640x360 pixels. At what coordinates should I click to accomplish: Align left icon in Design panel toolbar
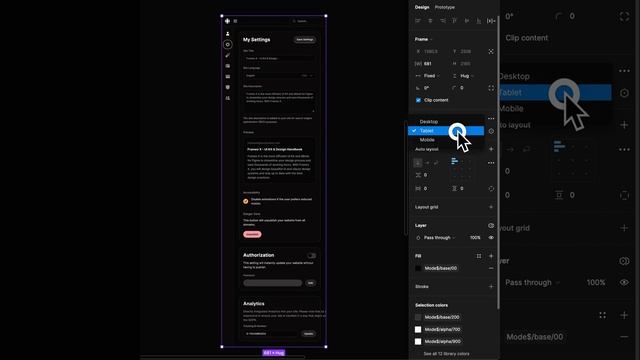click(418, 21)
